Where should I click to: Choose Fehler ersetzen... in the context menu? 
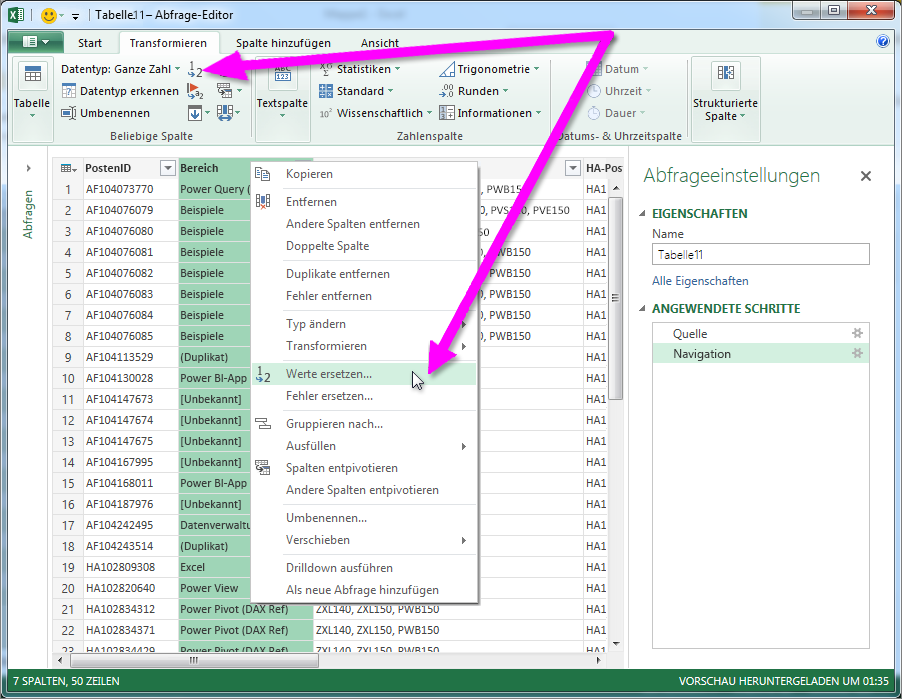[364, 396]
